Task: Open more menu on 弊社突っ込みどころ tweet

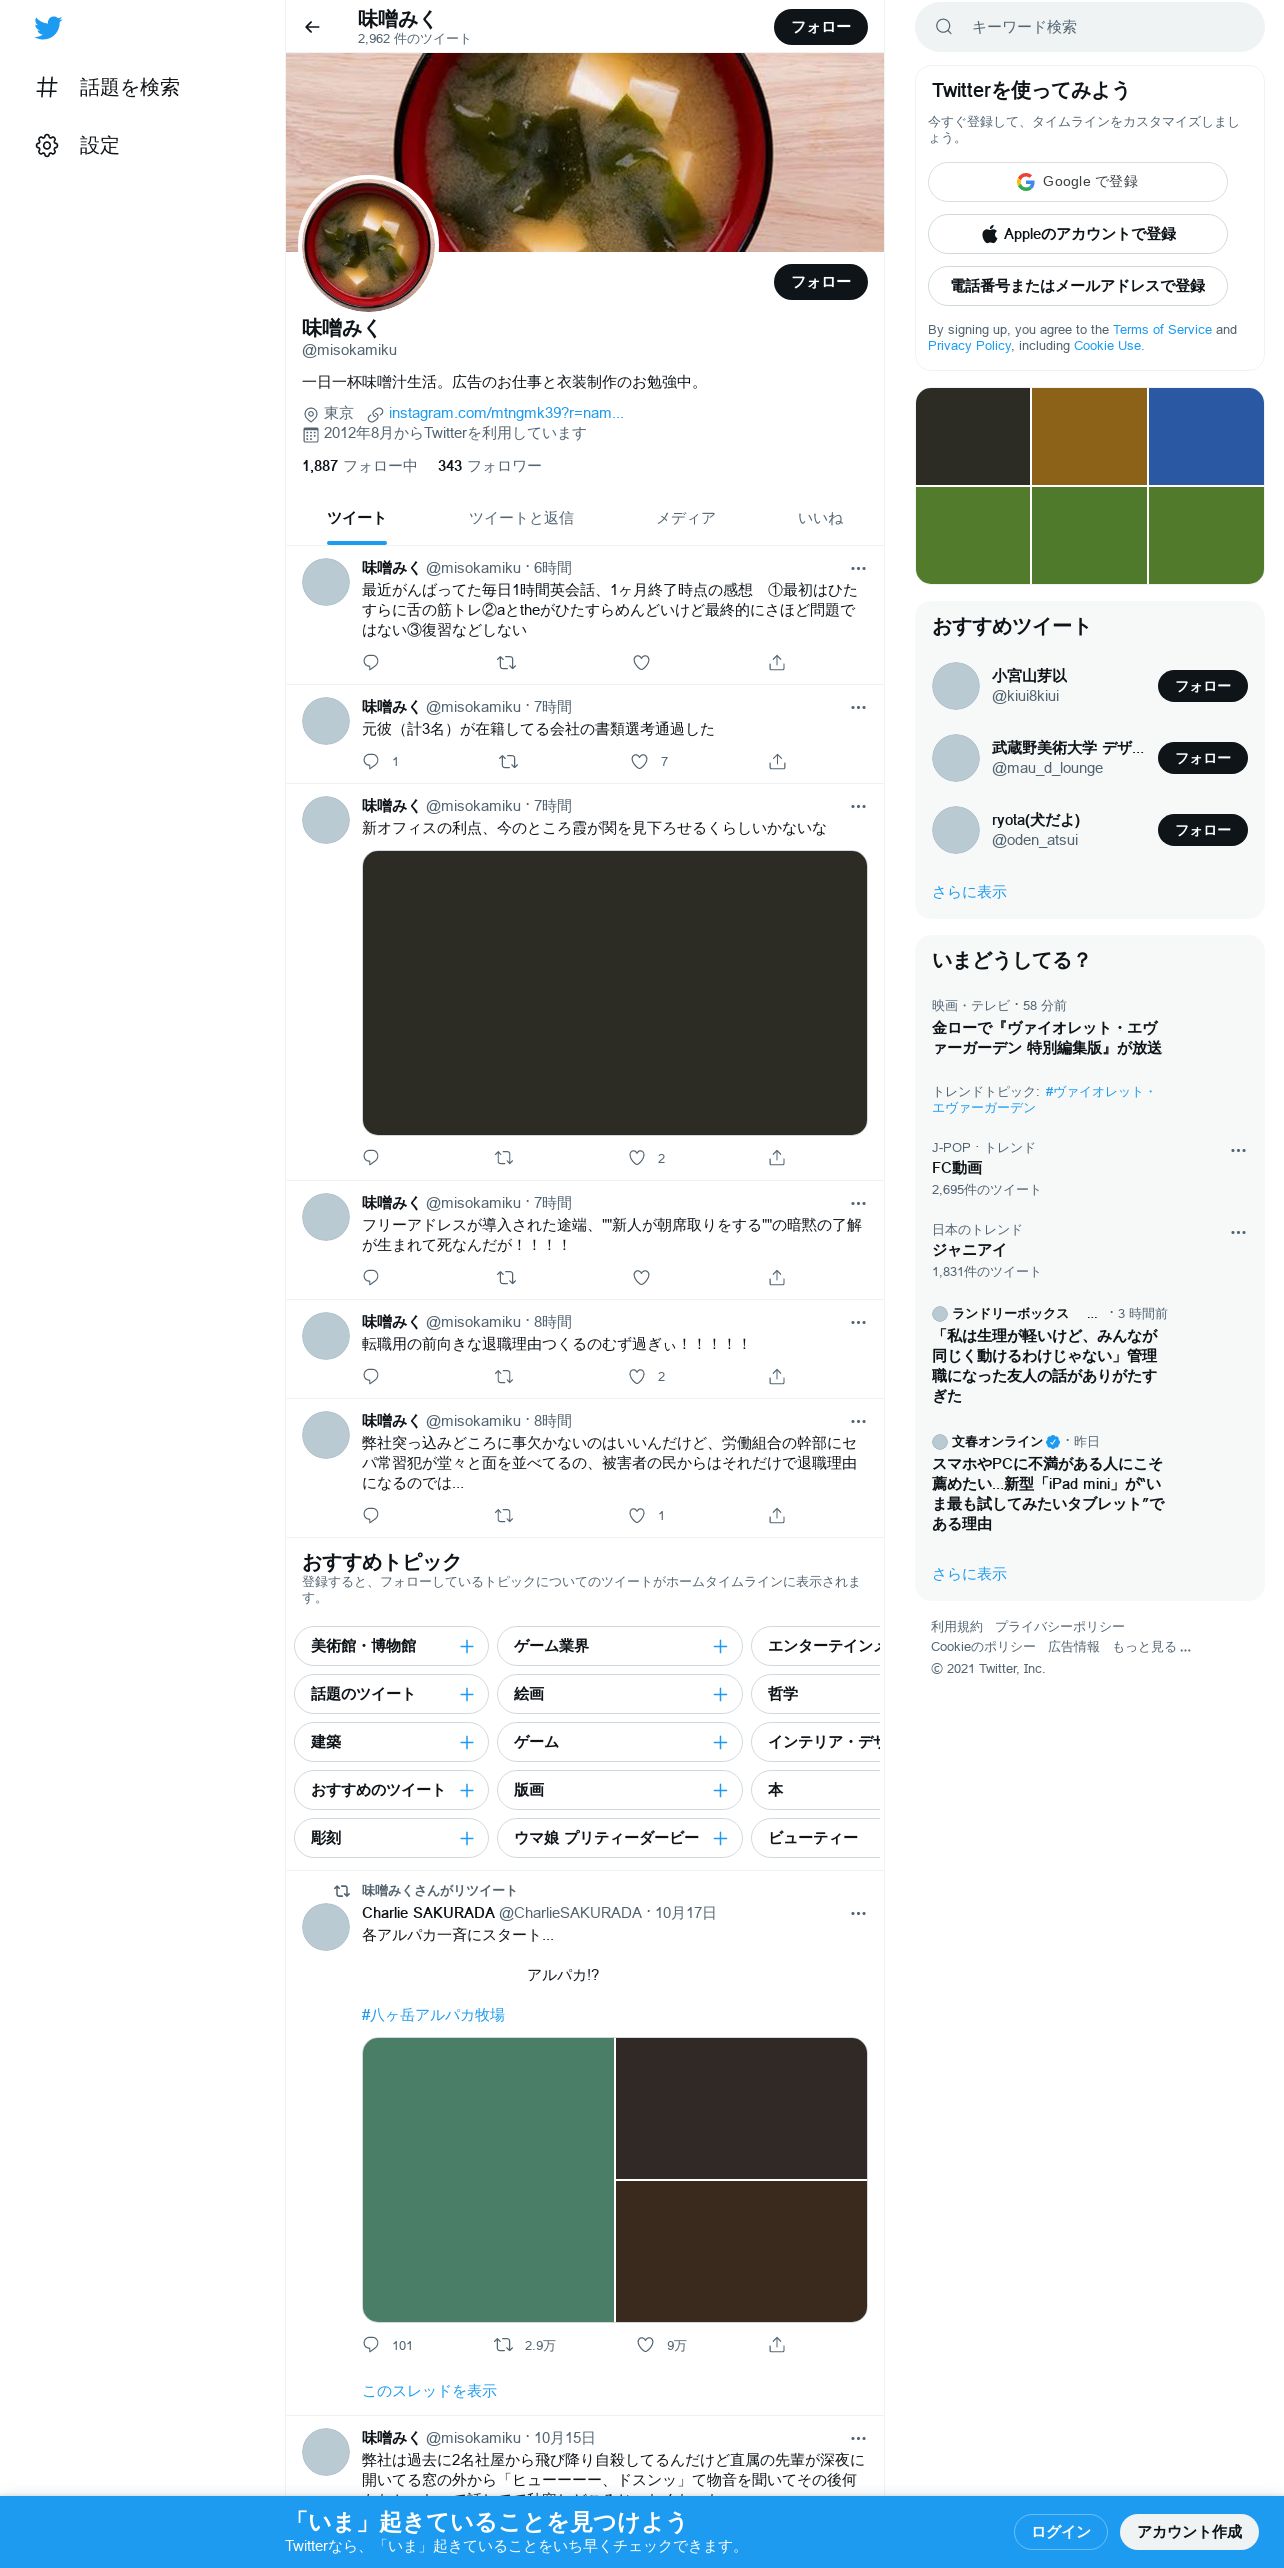Action: click(x=858, y=1421)
